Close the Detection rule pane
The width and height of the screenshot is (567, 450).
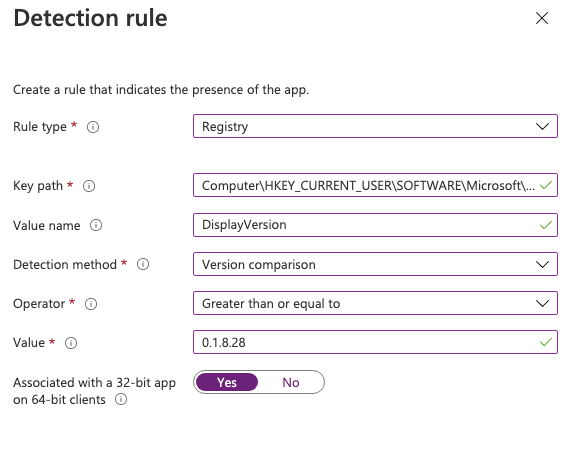542,18
